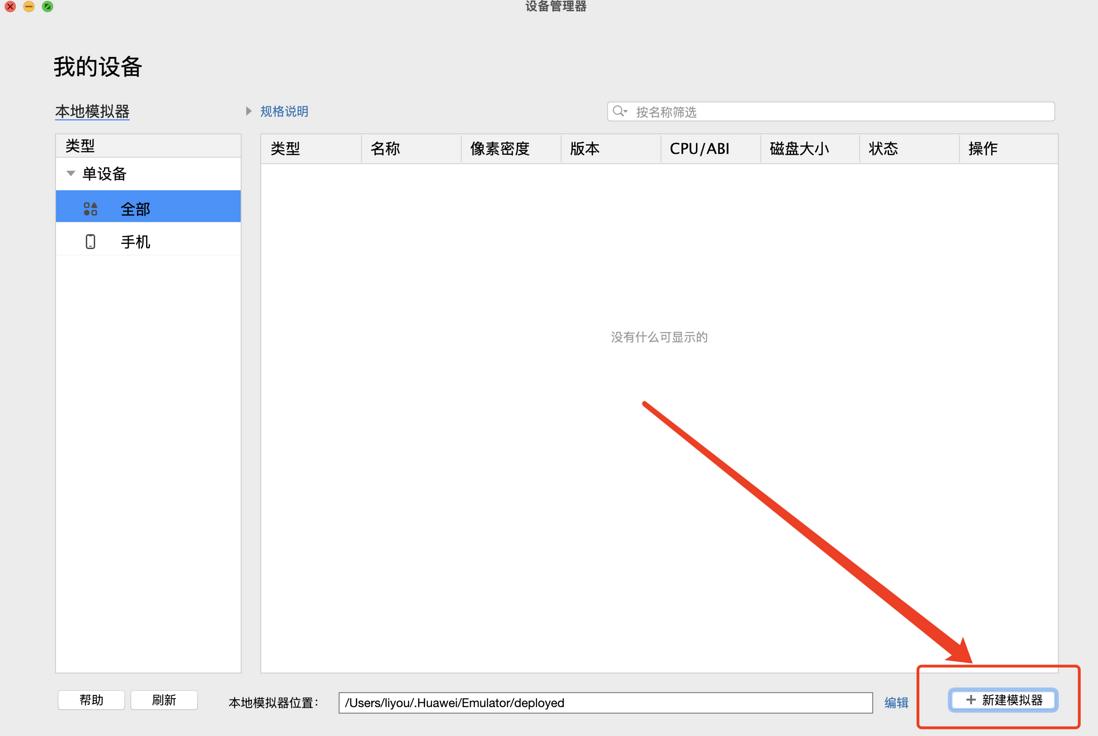
Task: Click the 本地模拟器位置 path field
Action: [606, 702]
